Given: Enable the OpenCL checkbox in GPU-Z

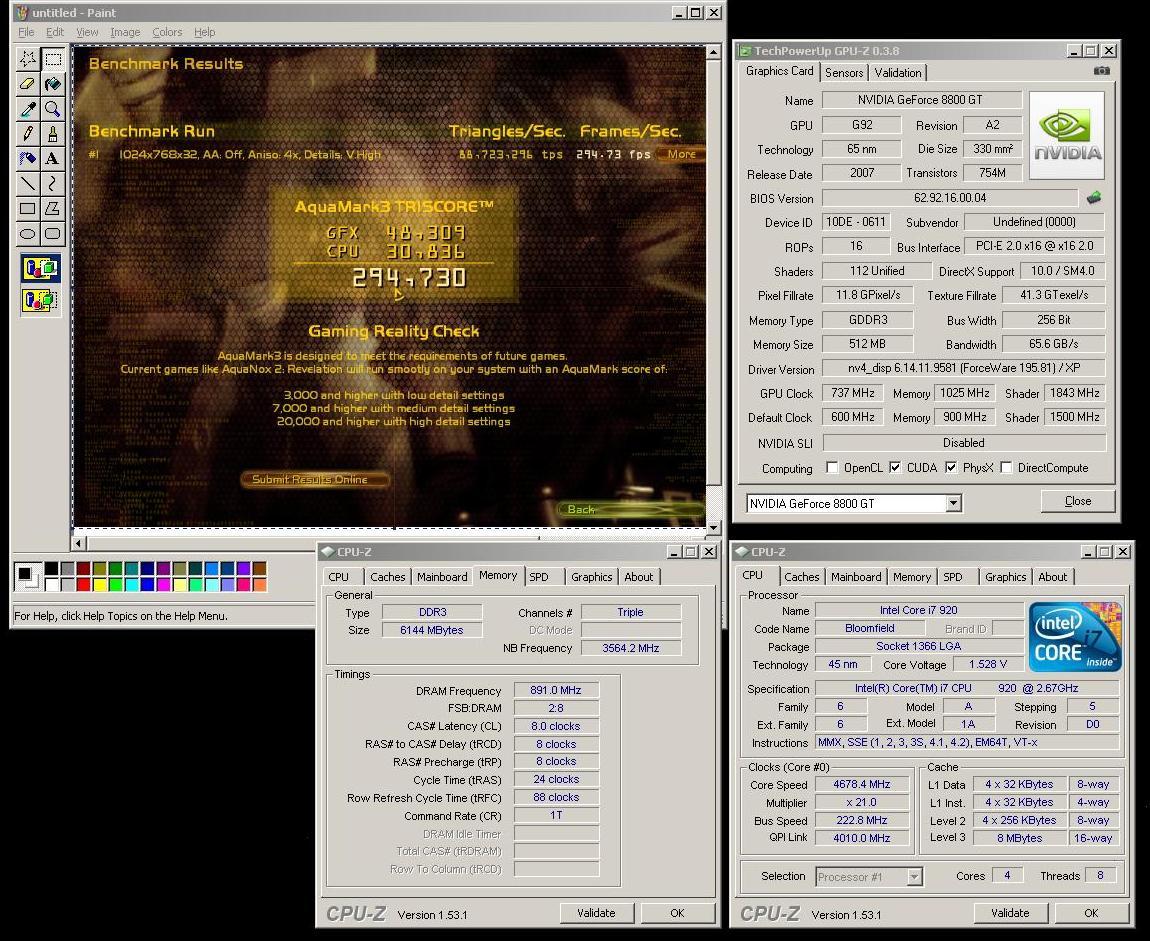Looking at the screenshot, I should pyautogui.click(x=832, y=467).
